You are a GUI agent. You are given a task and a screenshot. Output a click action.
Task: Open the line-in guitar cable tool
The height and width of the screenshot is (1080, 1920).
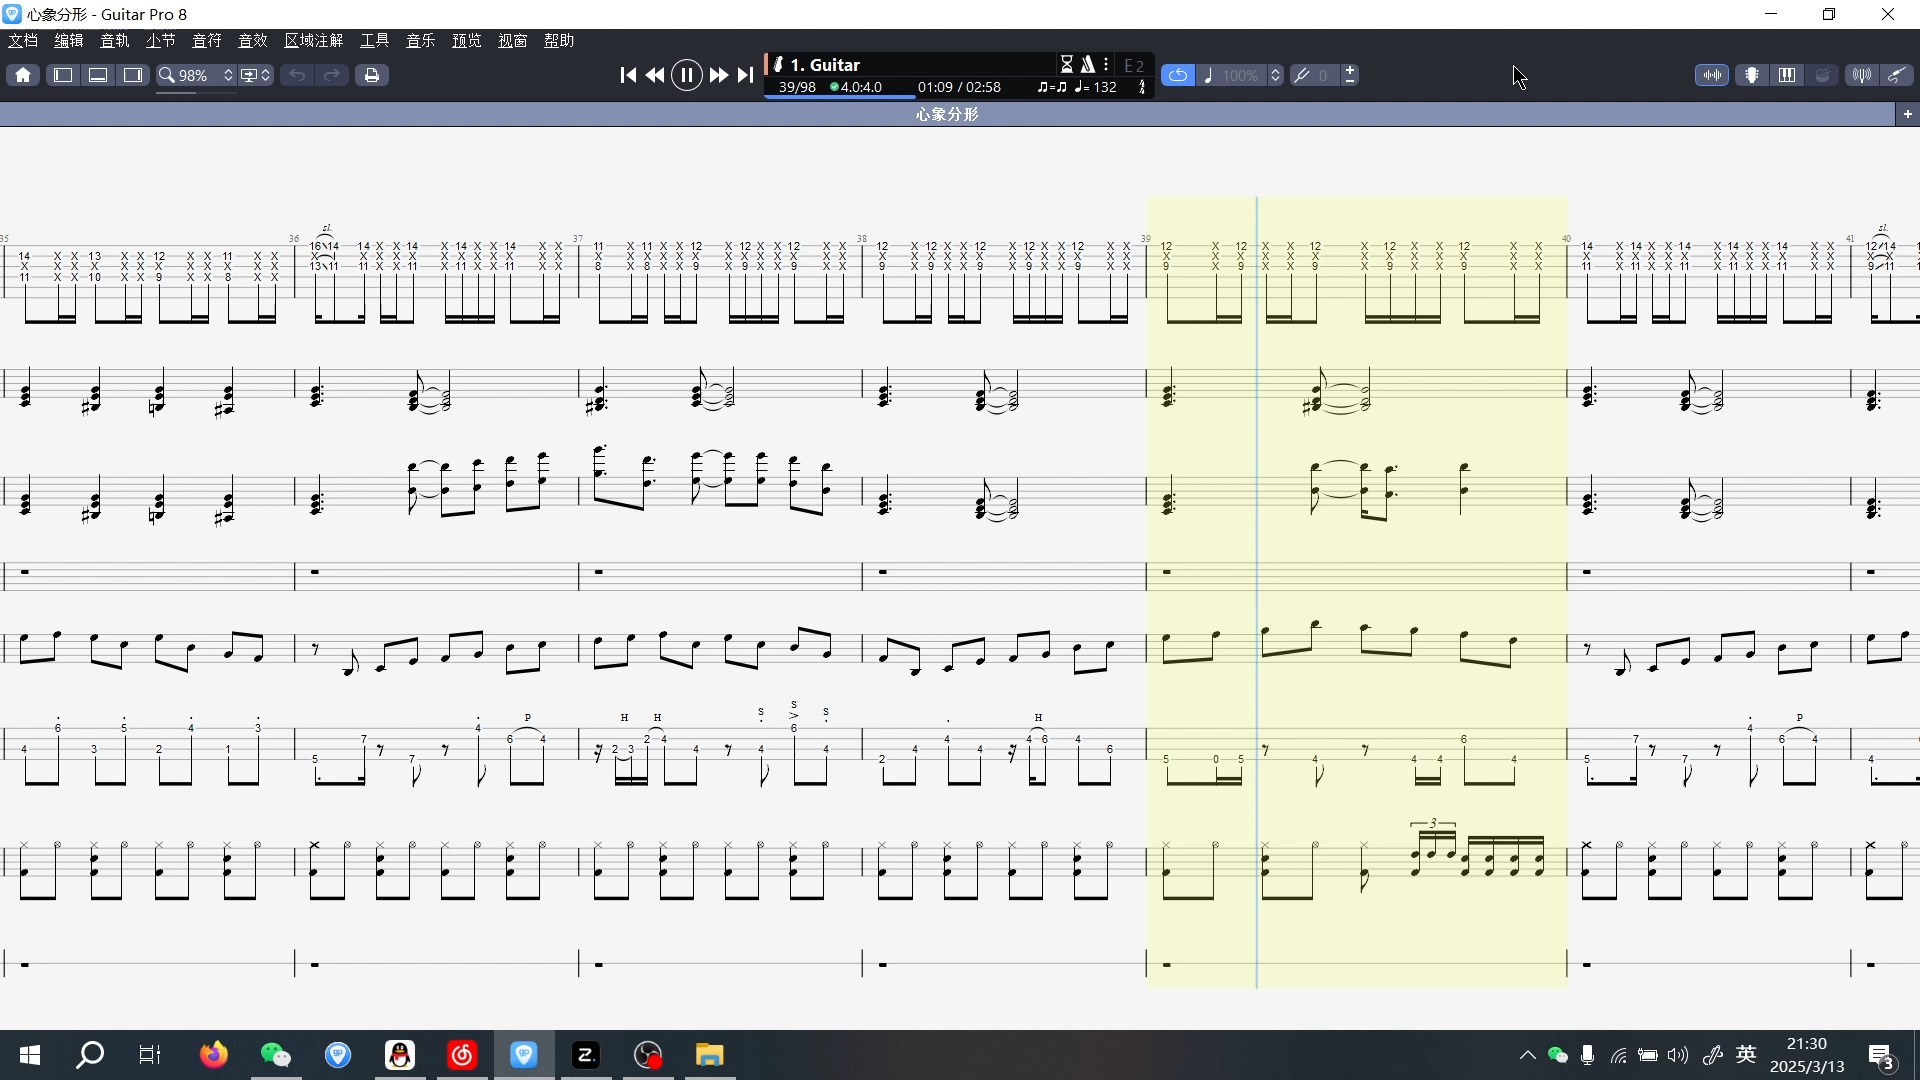[1897, 75]
